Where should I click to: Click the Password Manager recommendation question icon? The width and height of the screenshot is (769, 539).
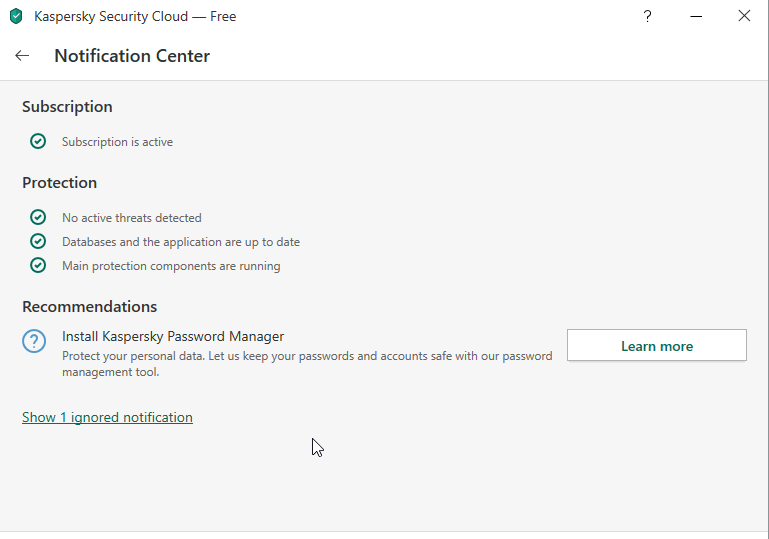[x=34, y=342]
